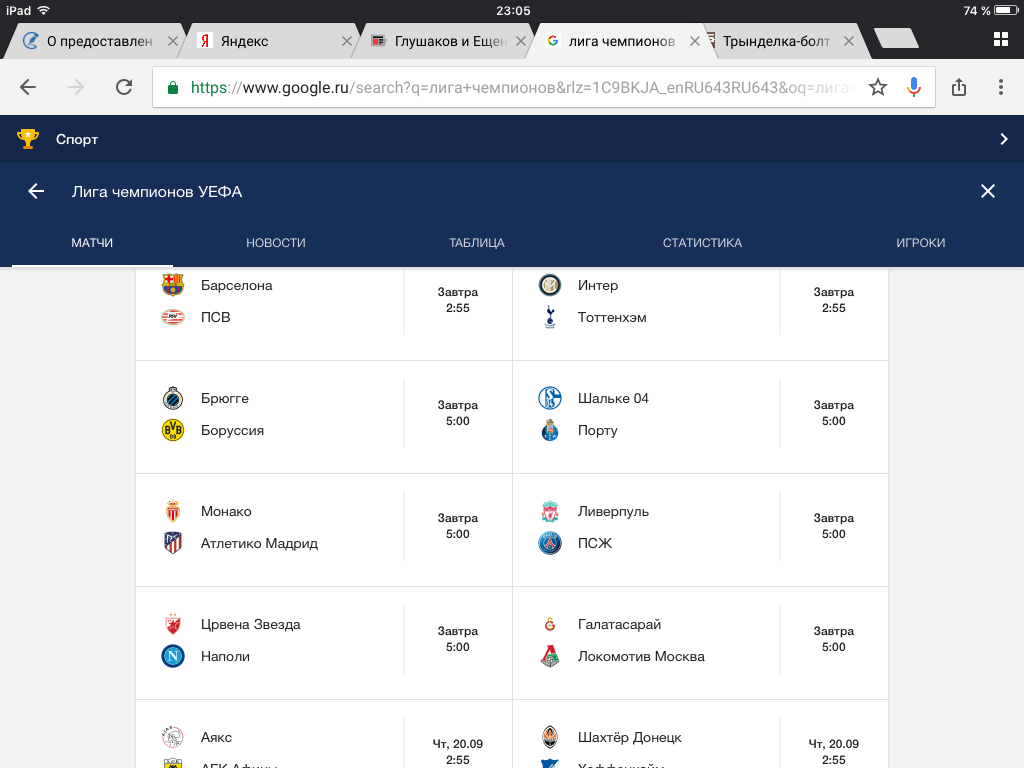Select the Црвена Звезда team name
Viewport: 1024px width, 768px height.
point(251,624)
